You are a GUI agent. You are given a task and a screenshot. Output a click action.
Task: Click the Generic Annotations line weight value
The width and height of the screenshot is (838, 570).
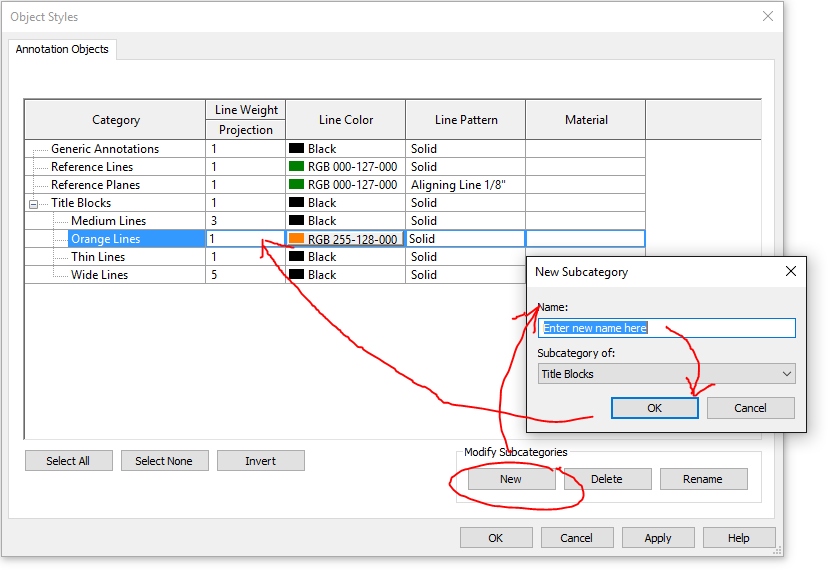[245, 149]
